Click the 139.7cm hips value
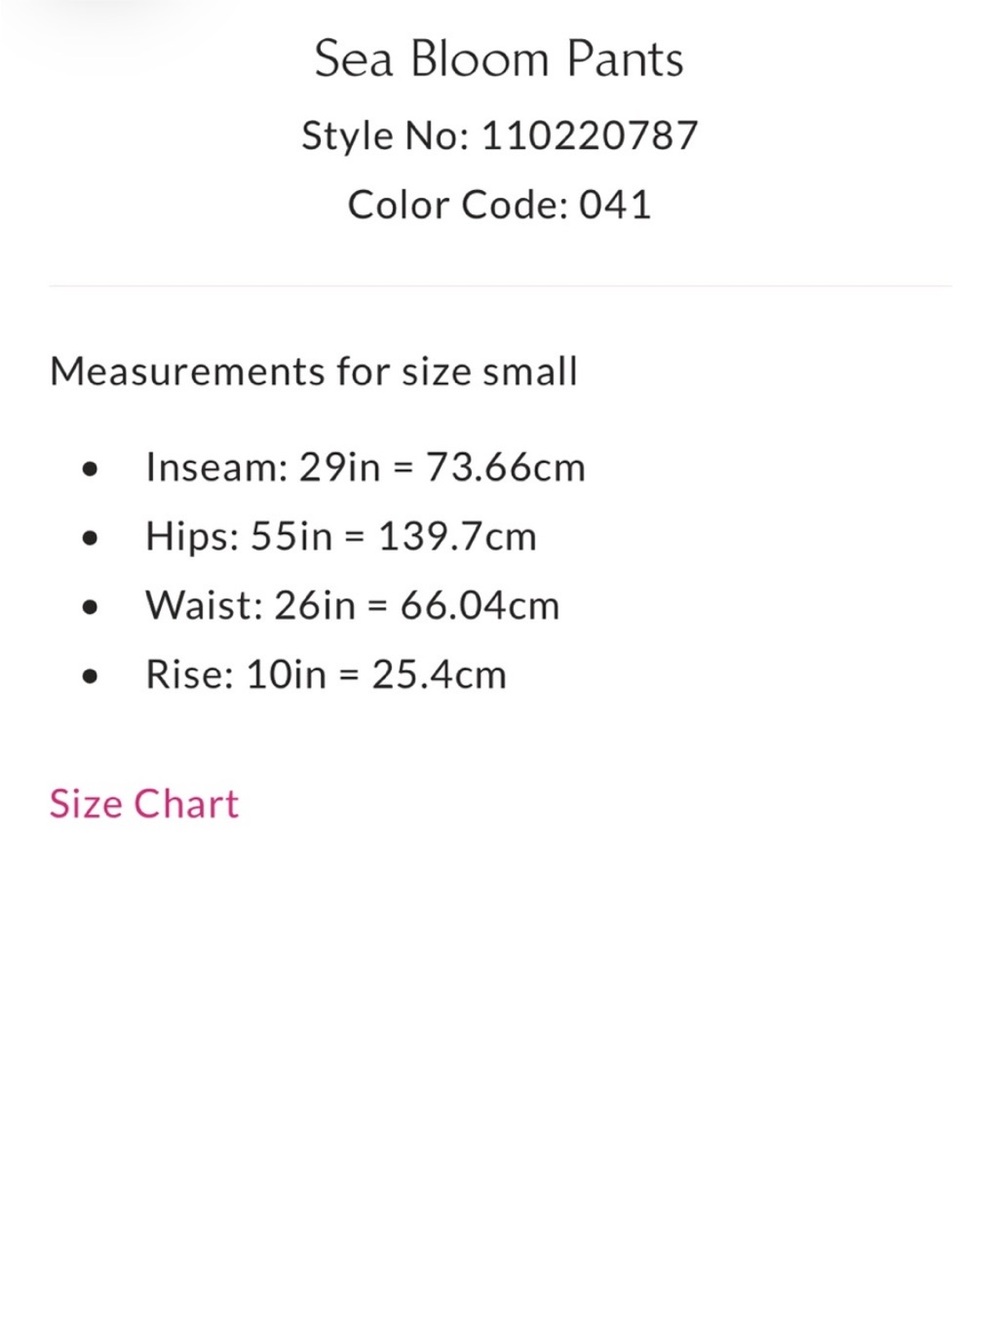The height and width of the screenshot is (1333, 1000). pyautogui.click(x=457, y=537)
